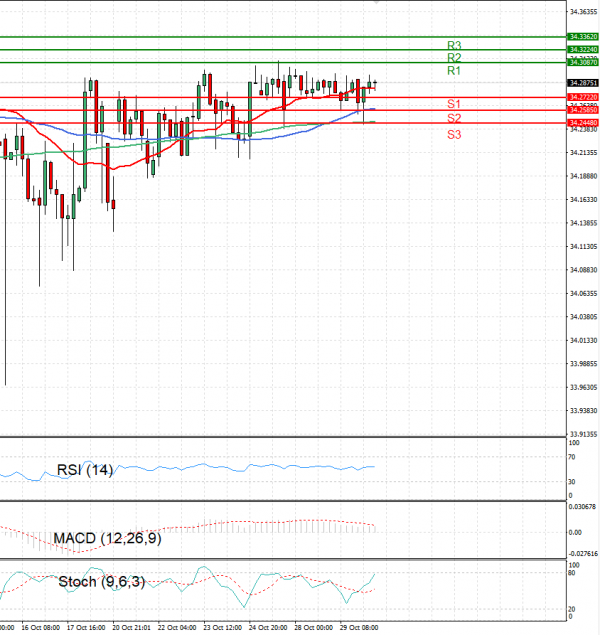Click the MACD scale value -0.027616
Image resolution: width=600 pixels, height=635 pixels.
pos(583,554)
